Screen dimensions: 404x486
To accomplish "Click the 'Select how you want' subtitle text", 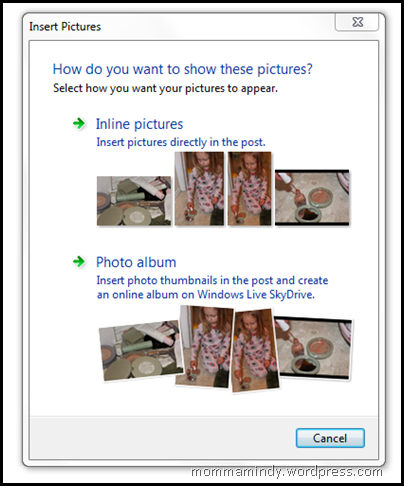I will click(x=165, y=88).
